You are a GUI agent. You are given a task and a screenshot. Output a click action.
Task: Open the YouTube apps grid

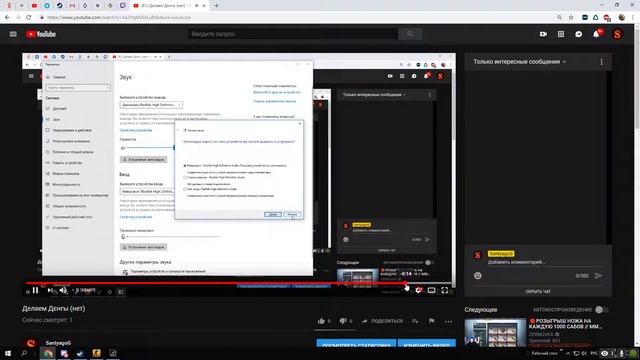(561, 34)
